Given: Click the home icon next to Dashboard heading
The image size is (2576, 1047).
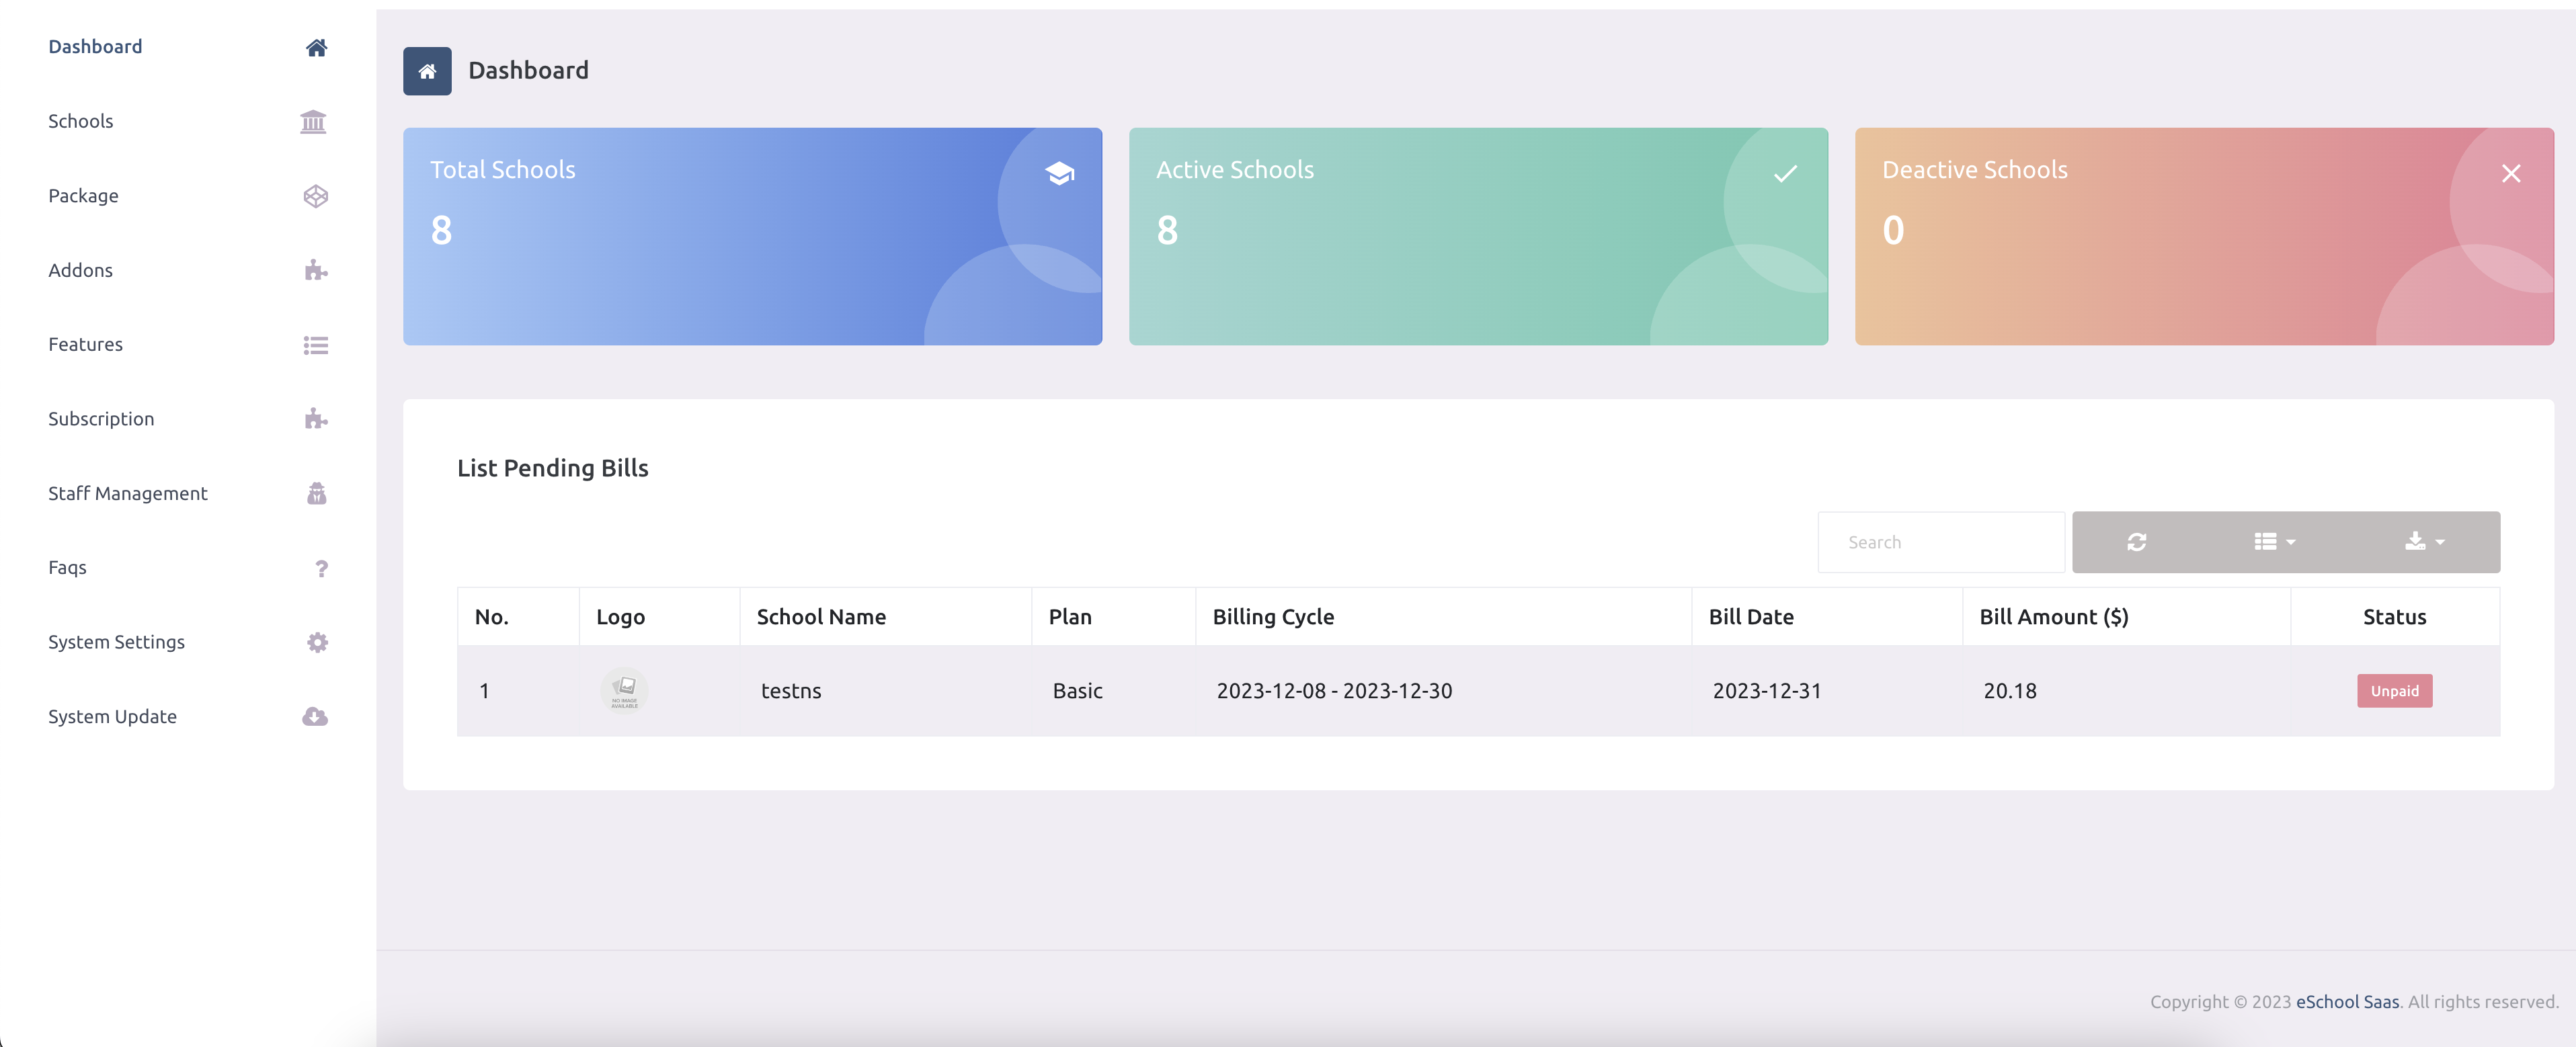Looking at the screenshot, I should 427,71.
